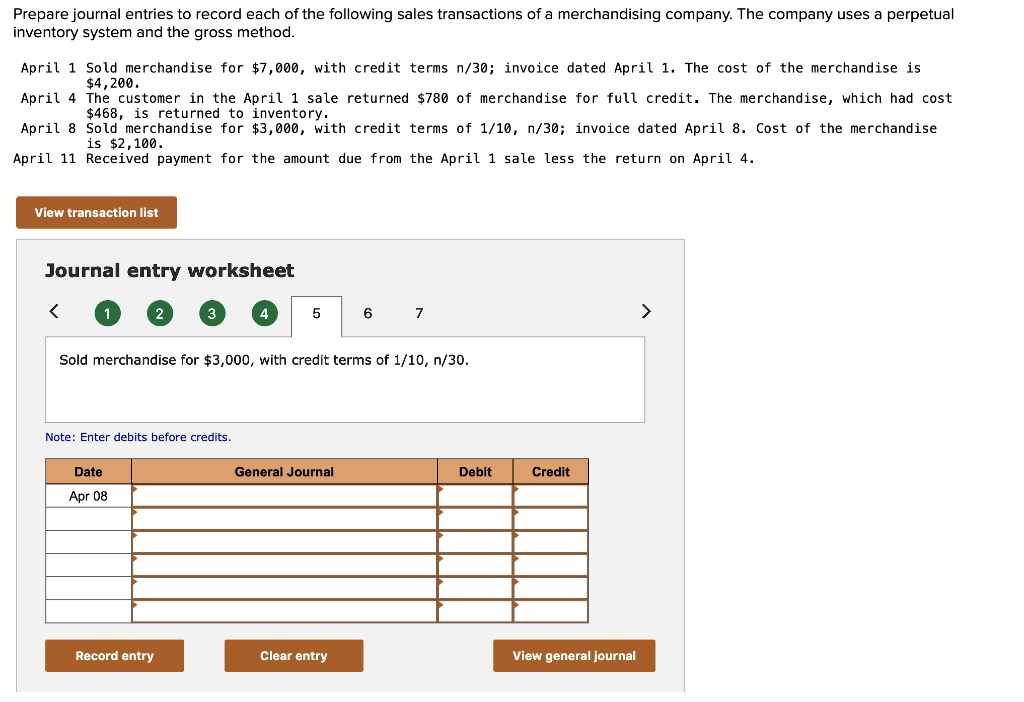Open the View transaction list button
Image resolution: width=1024 pixels, height=702 pixels.
pos(95,212)
